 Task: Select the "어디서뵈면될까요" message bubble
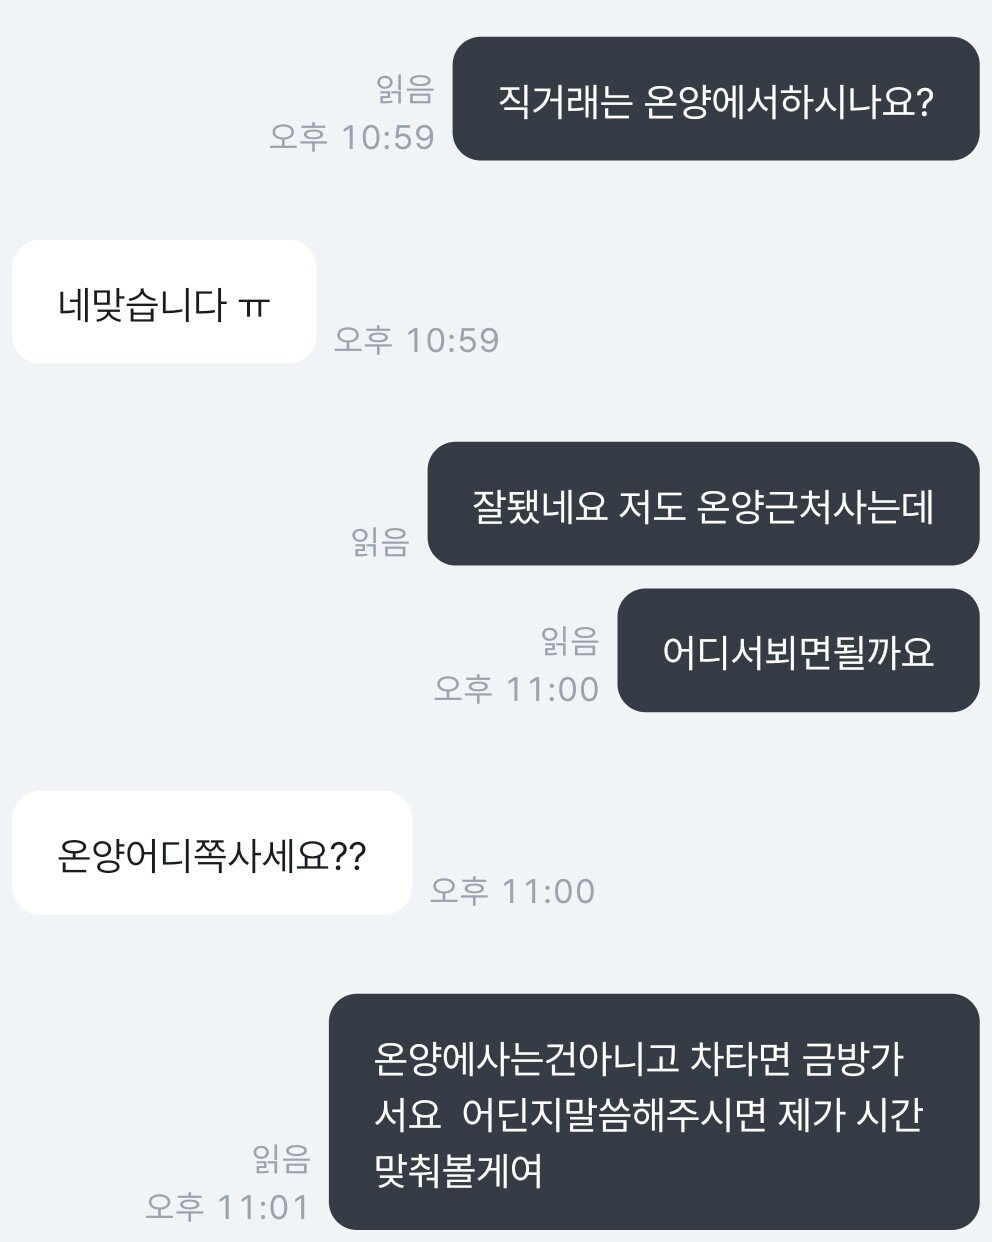pyautogui.click(x=797, y=652)
